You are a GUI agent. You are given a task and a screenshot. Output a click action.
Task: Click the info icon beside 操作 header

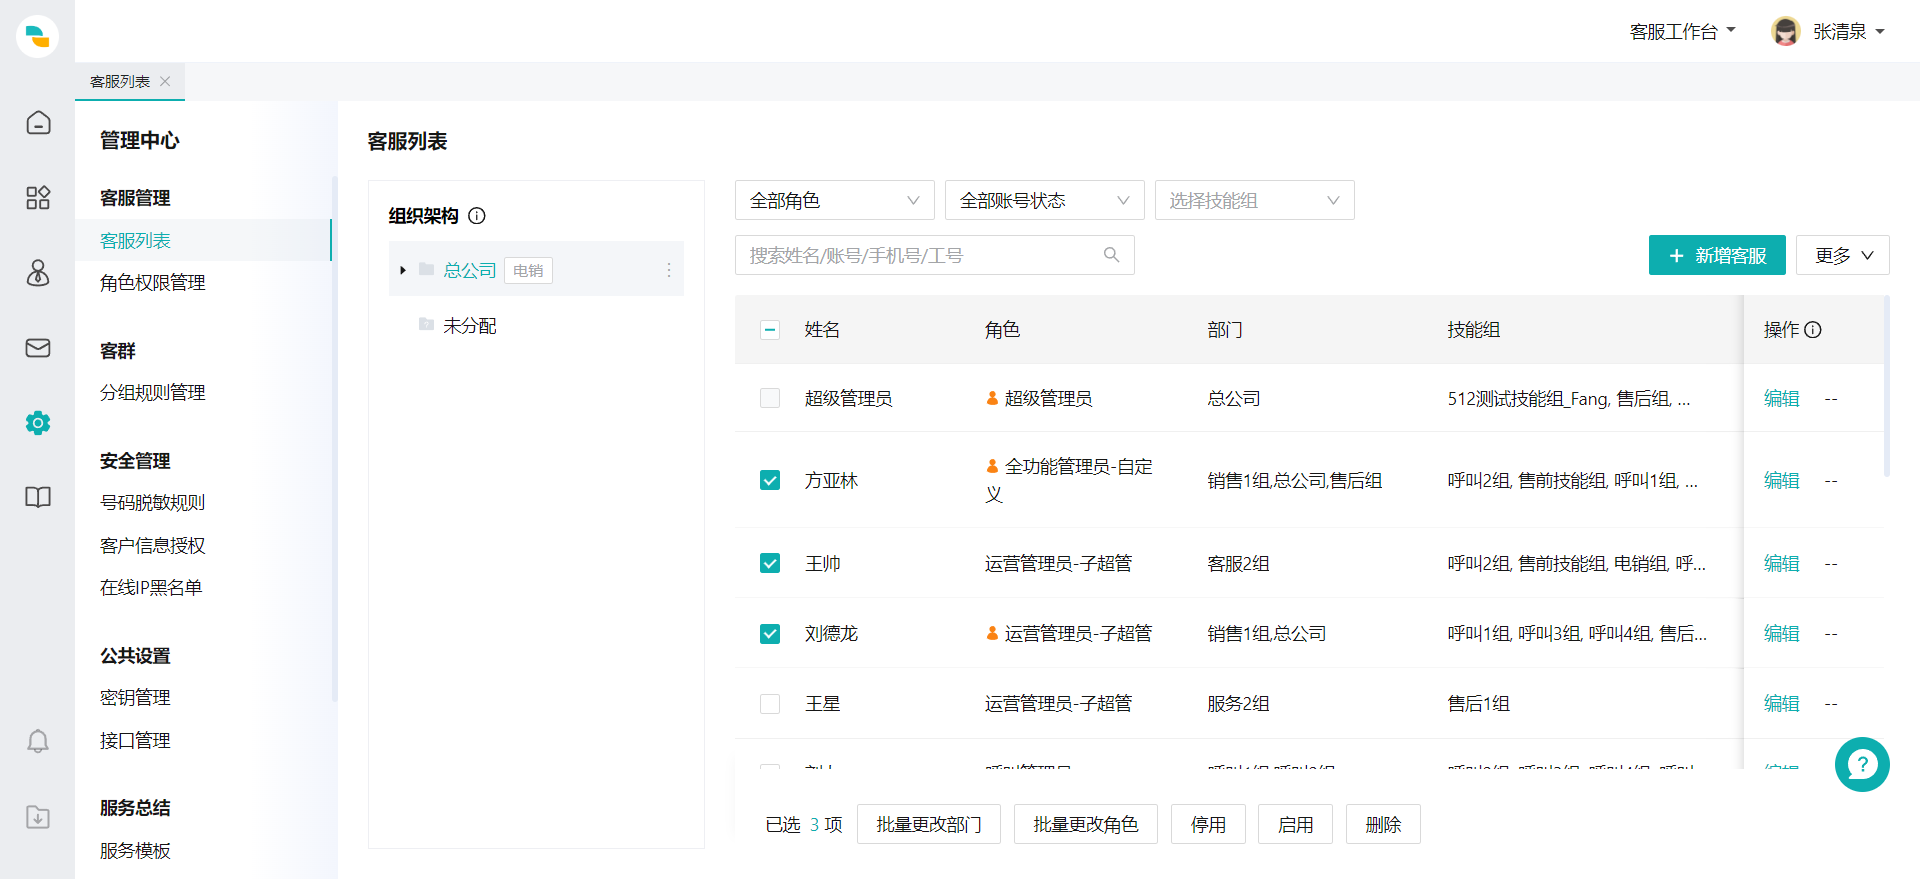(x=1813, y=330)
